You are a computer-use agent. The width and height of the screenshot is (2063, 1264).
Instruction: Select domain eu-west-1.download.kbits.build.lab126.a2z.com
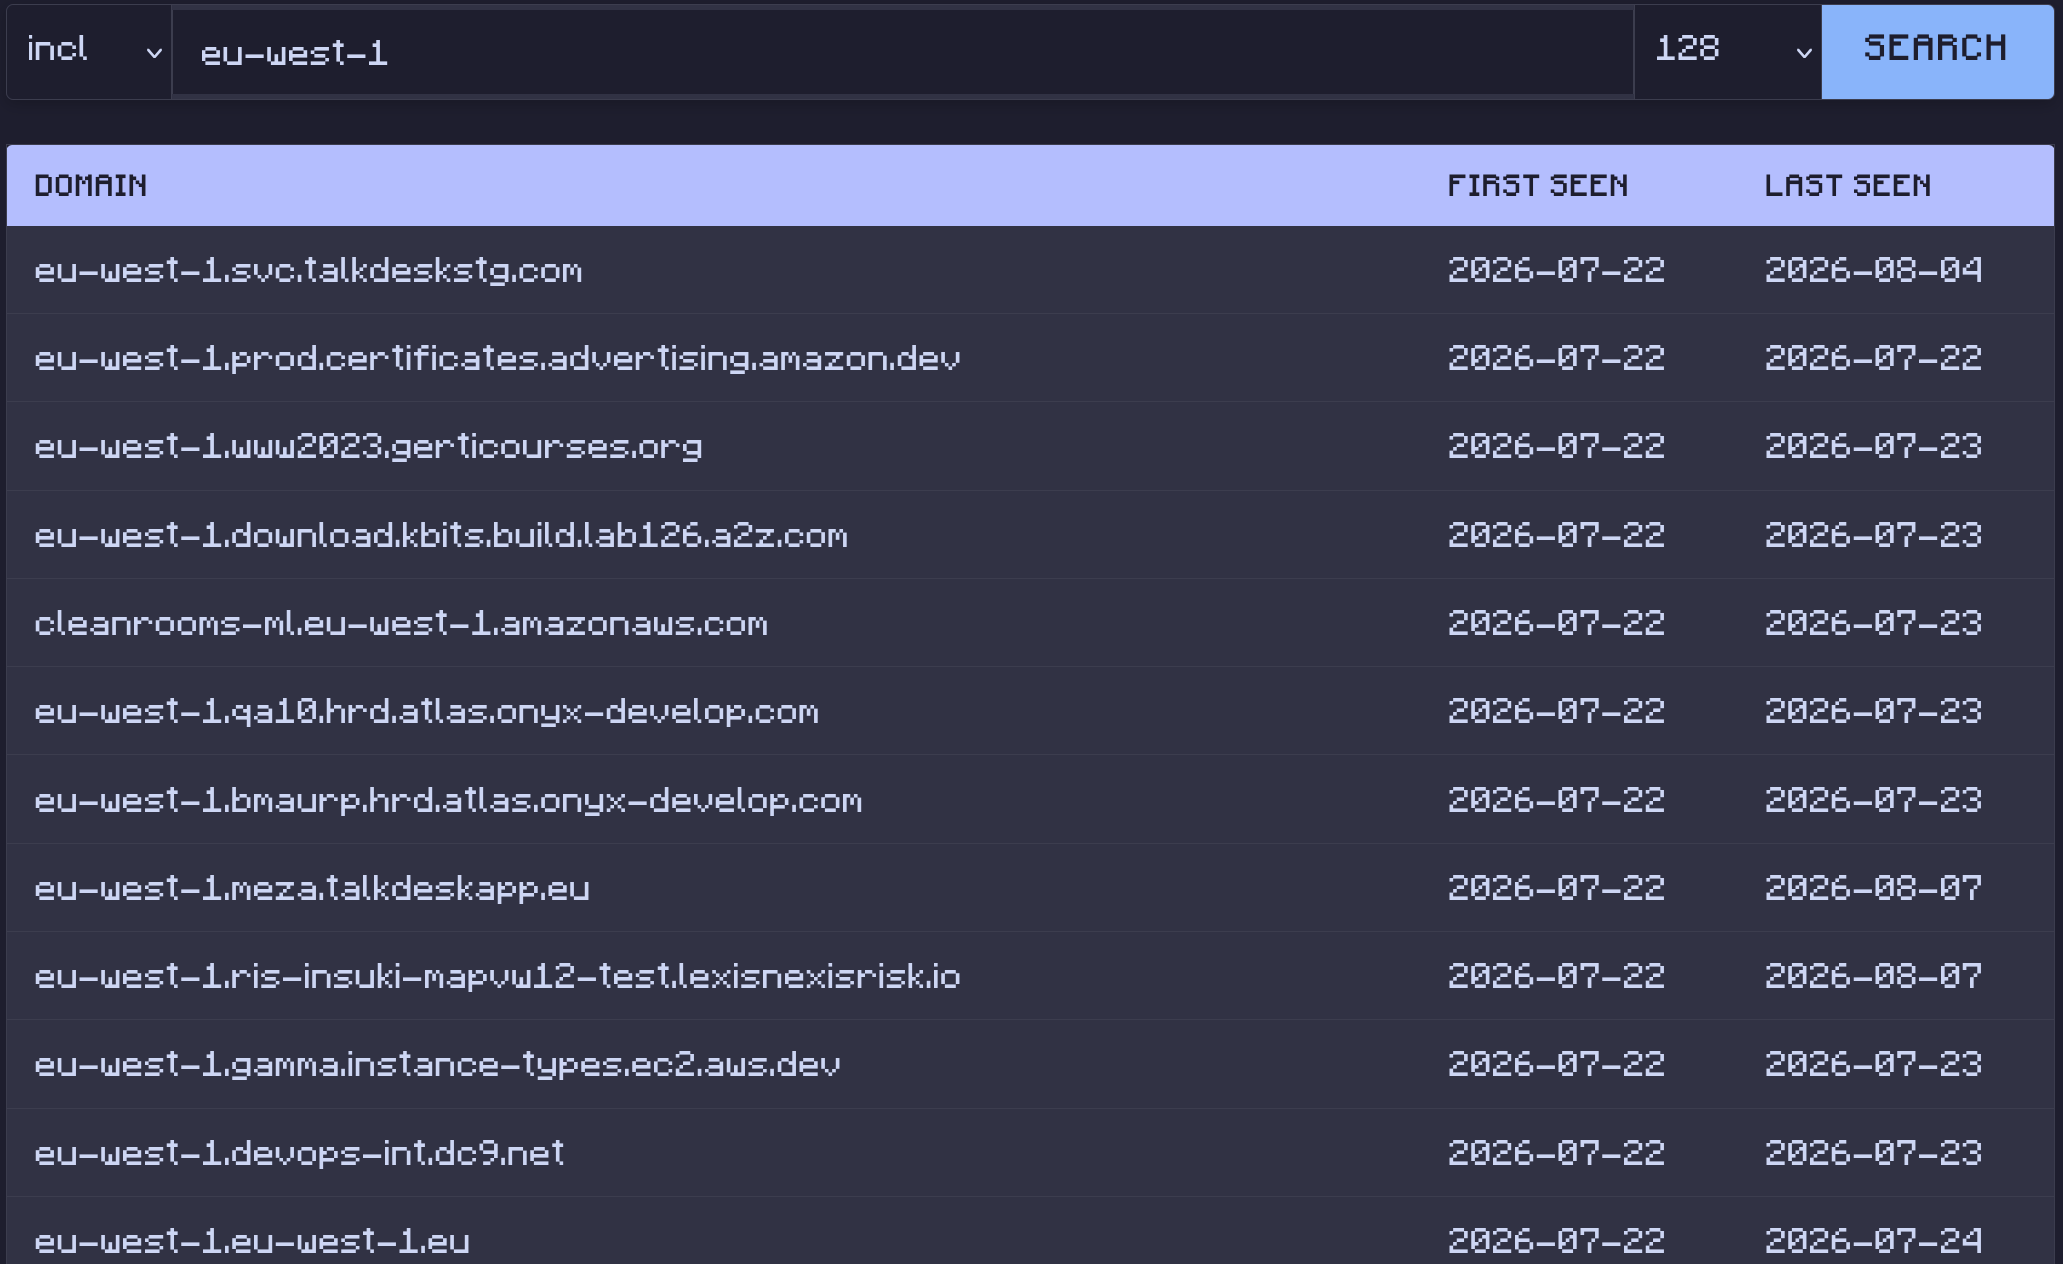point(441,535)
